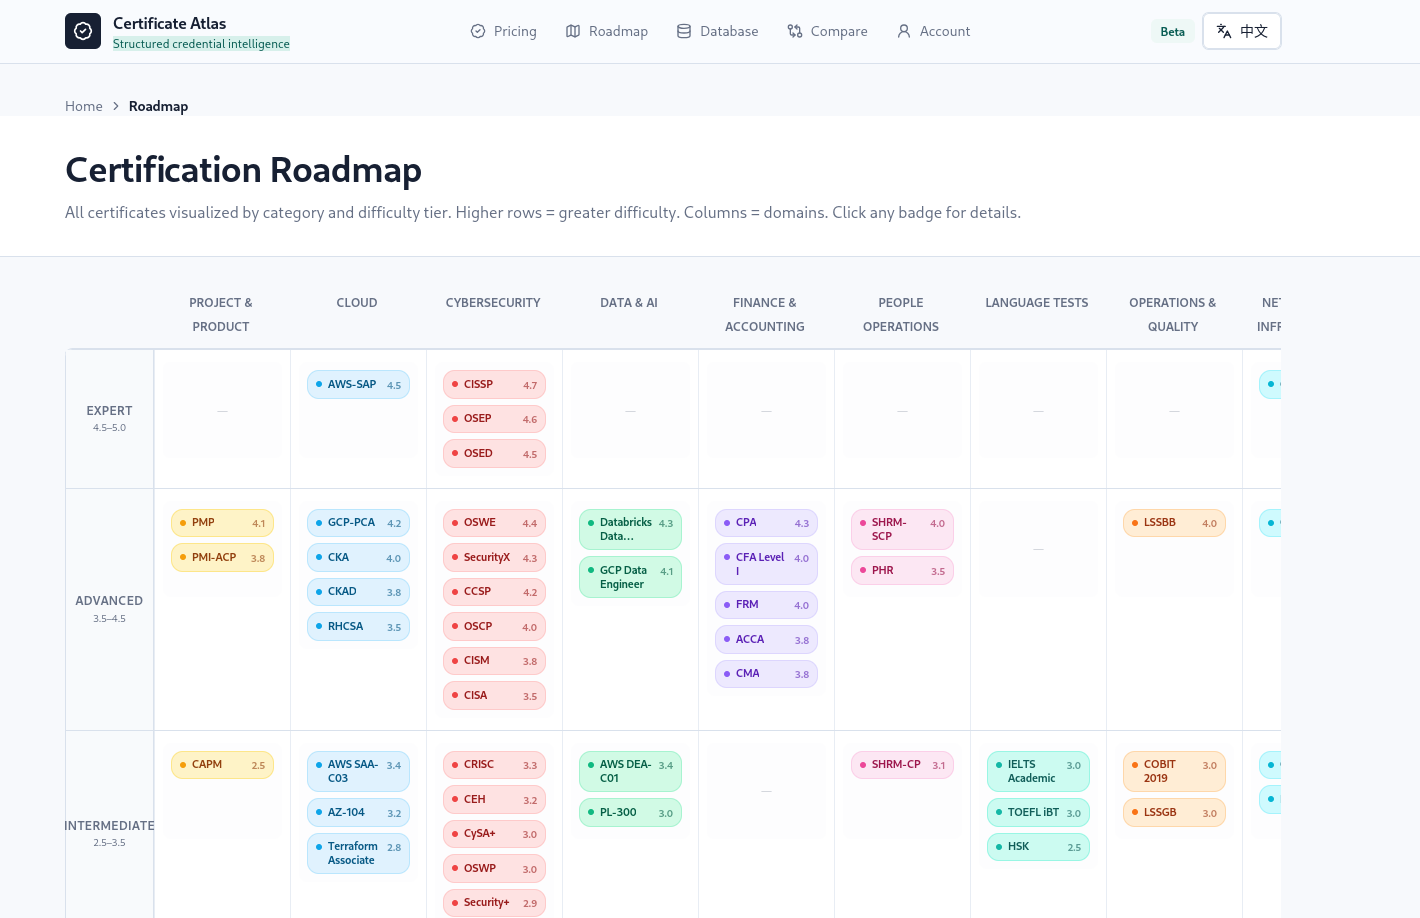Screen dimensions: 1420x918
Task: Open the SHRM-CP badge
Action: tap(902, 765)
